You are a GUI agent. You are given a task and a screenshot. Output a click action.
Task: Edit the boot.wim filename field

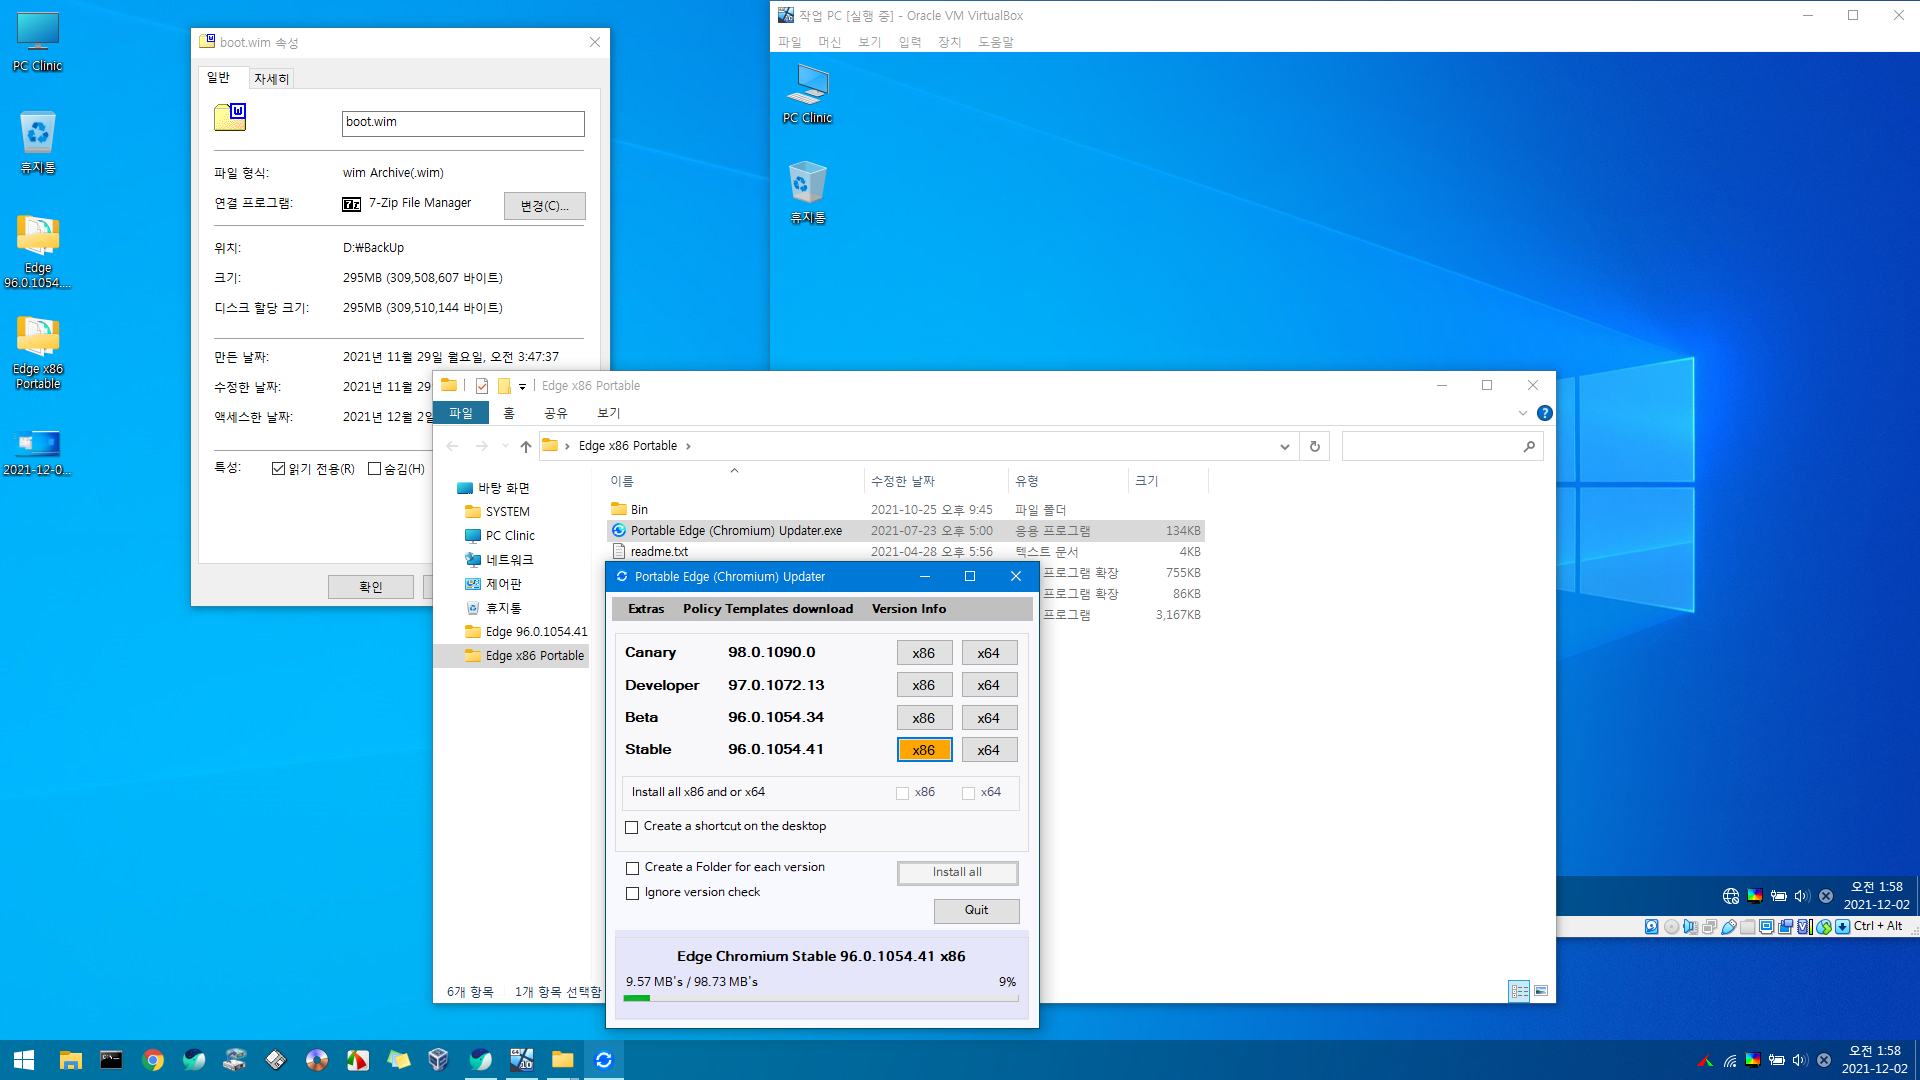pyautogui.click(x=463, y=123)
